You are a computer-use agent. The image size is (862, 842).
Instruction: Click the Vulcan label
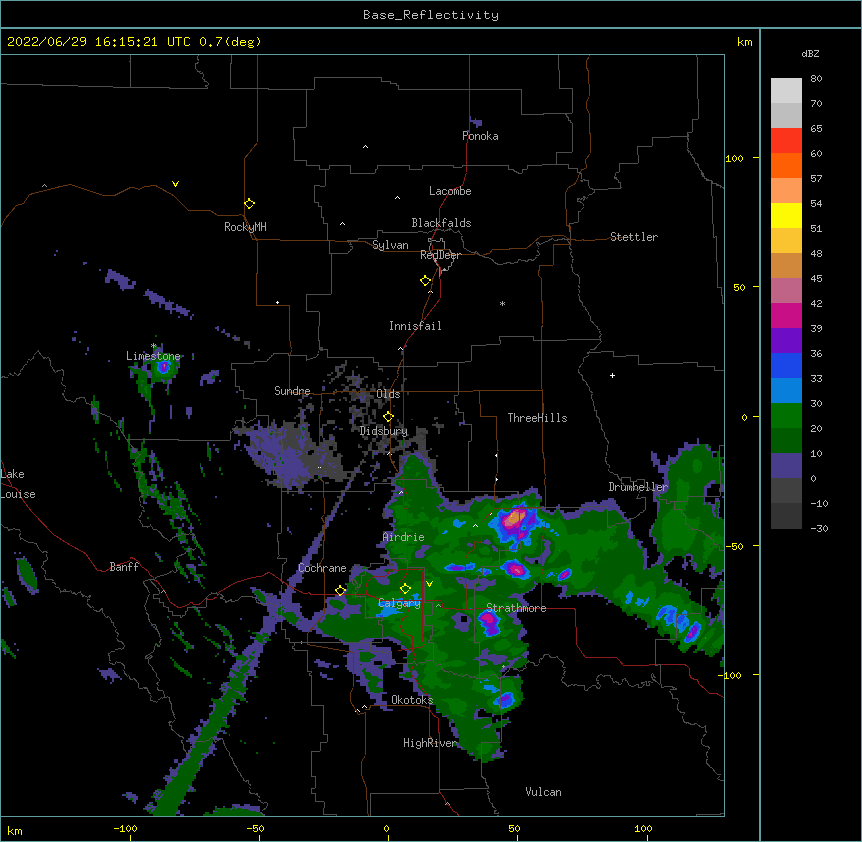pos(543,792)
